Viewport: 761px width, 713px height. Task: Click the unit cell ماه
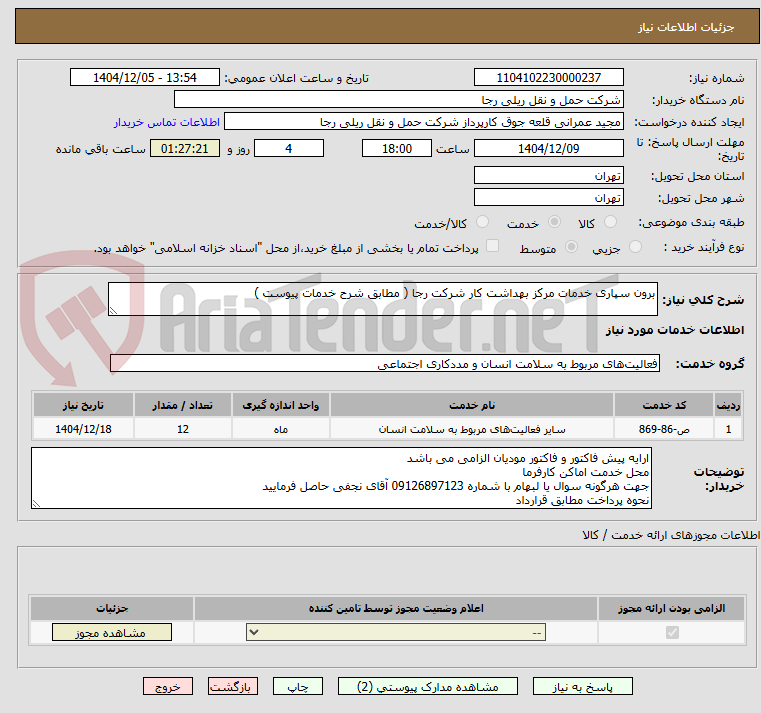(x=281, y=429)
